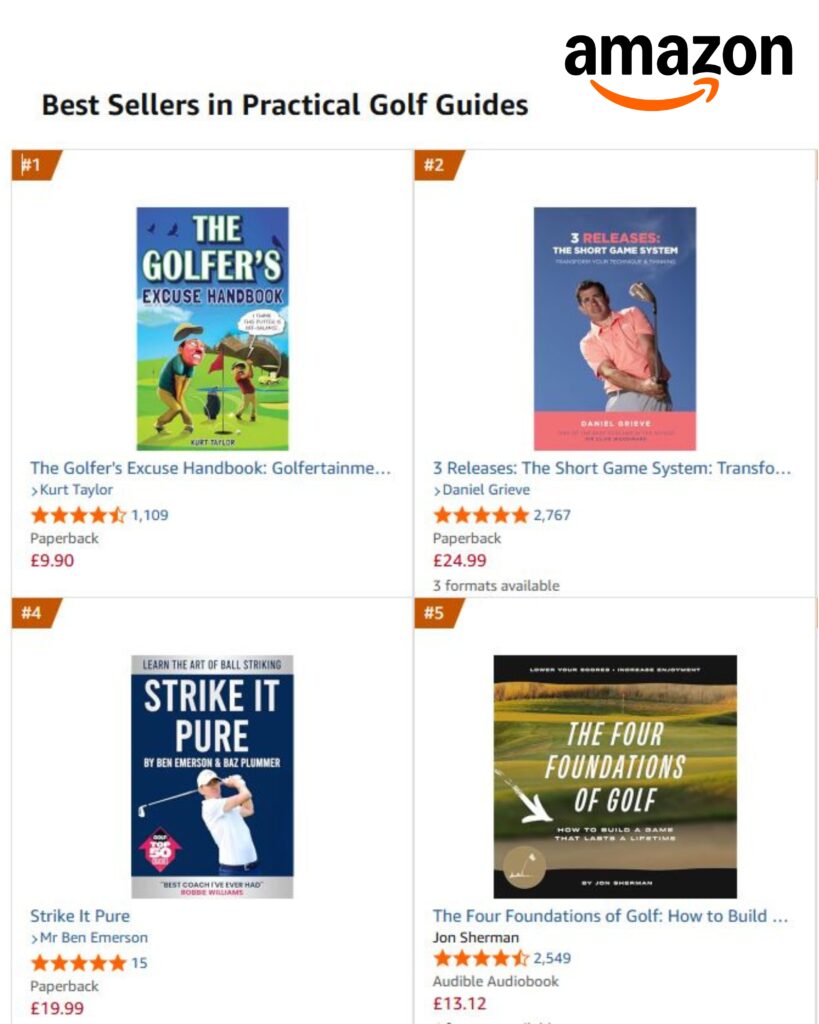Open 3 Releases: The Short Game System link
The width and height of the screenshot is (819, 1024).
click(x=612, y=468)
